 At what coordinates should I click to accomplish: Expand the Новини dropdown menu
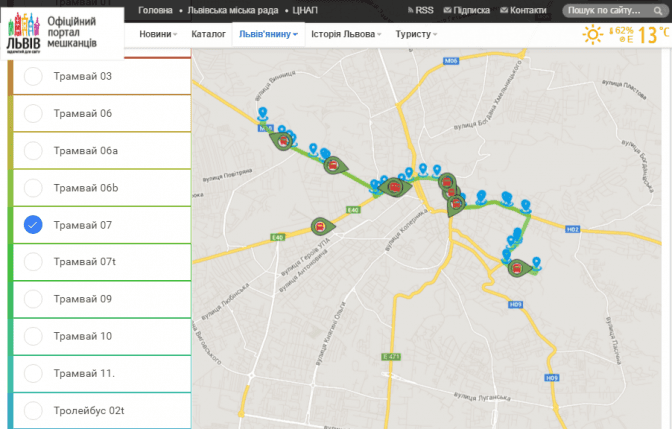[x=158, y=34]
